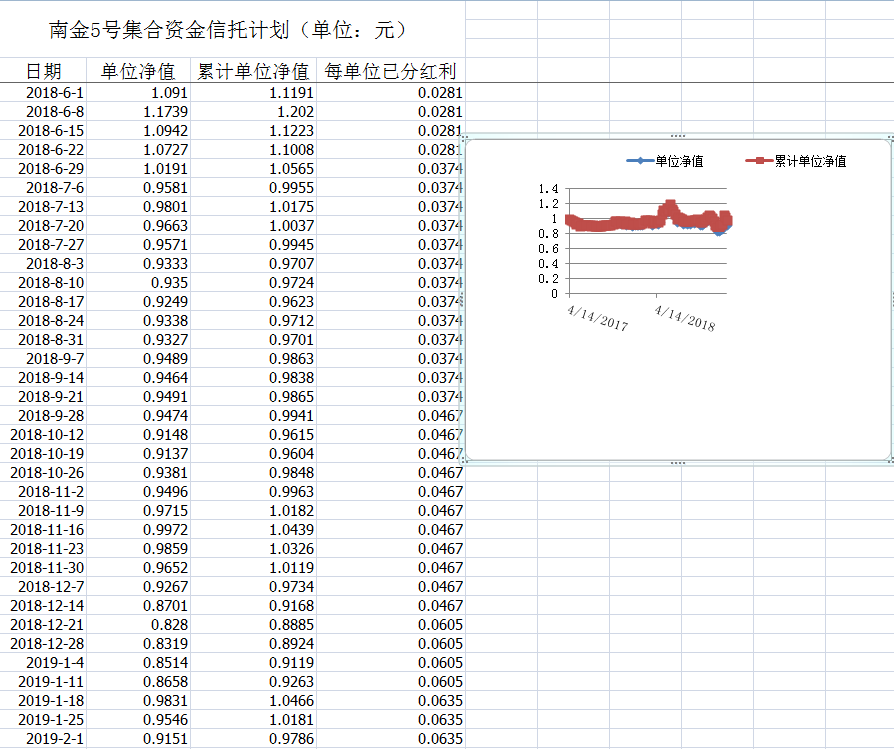The height and width of the screenshot is (749, 894).
Task: Select dividend cell 0.0467 in row 2018-11-9
Action: click(x=391, y=511)
